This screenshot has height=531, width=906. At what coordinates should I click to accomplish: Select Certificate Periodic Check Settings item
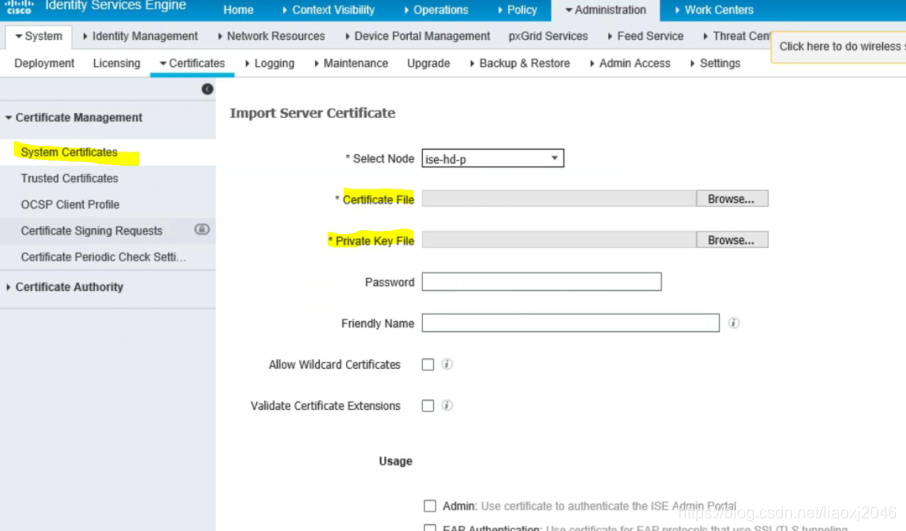tap(103, 257)
